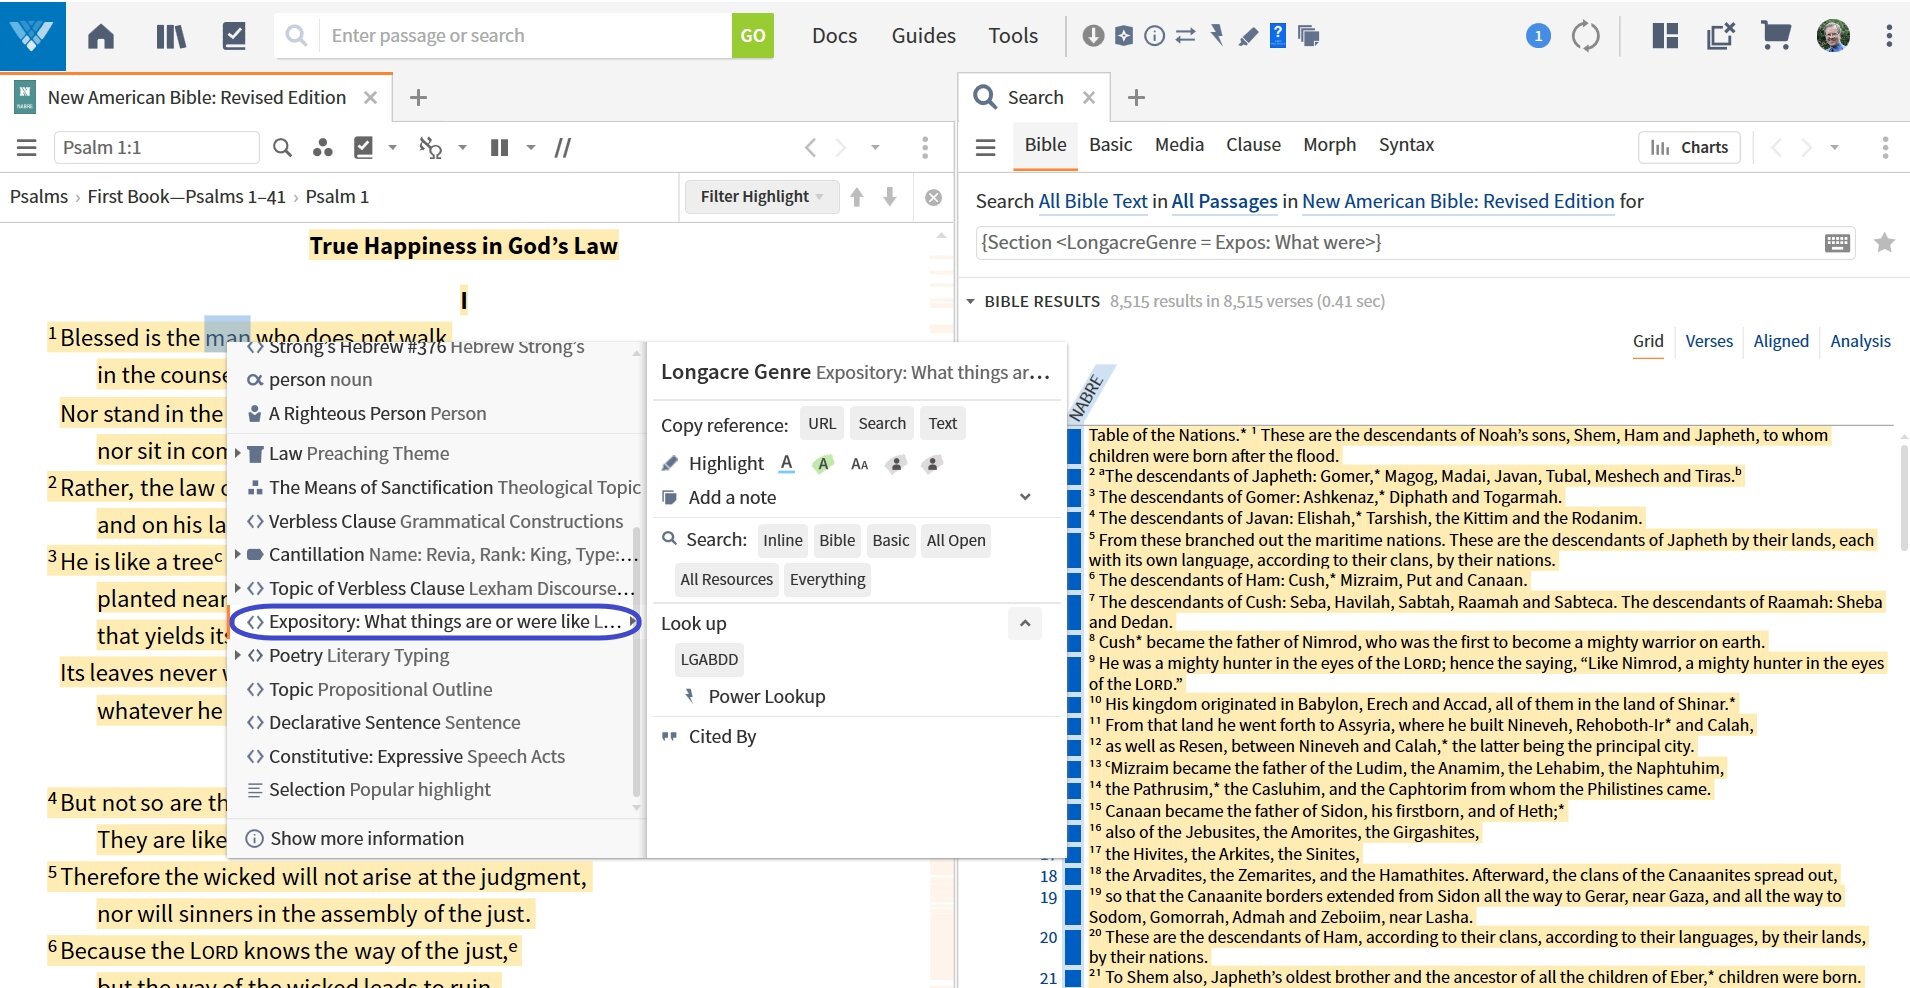Toggle the reading plan checkbox icon in NABRE toolbar
1910x988 pixels.
[x=364, y=148]
